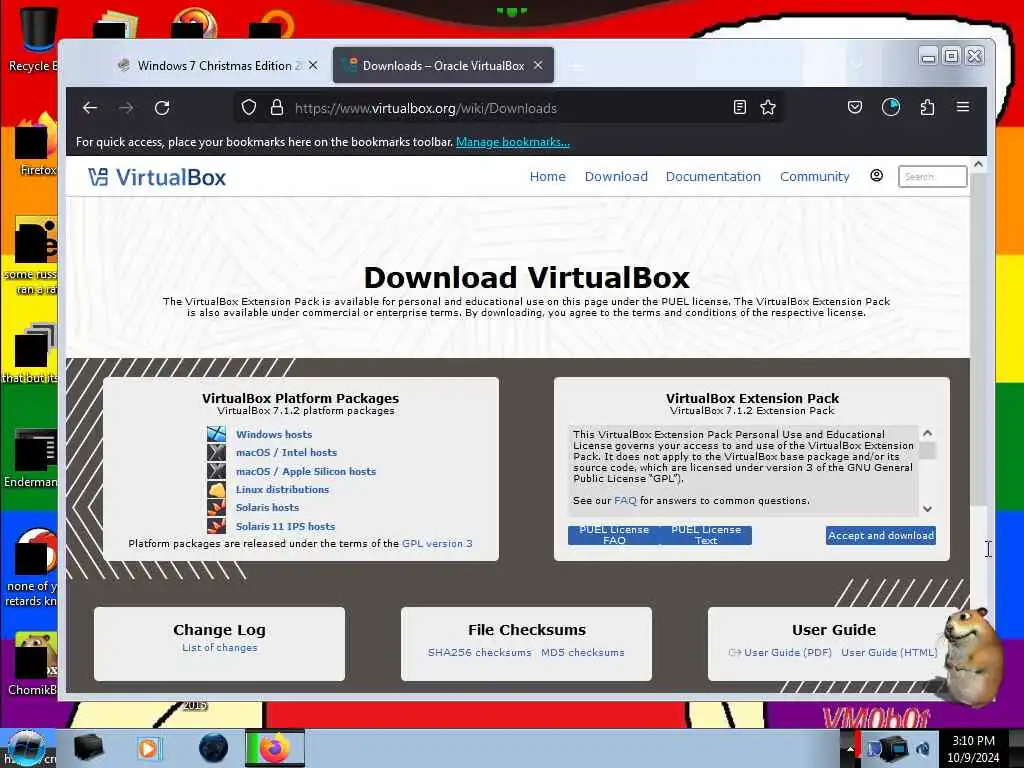Open the Windows hosts download link
Screen dimensions: 1024x768
pyautogui.click(x=274, y=434)
